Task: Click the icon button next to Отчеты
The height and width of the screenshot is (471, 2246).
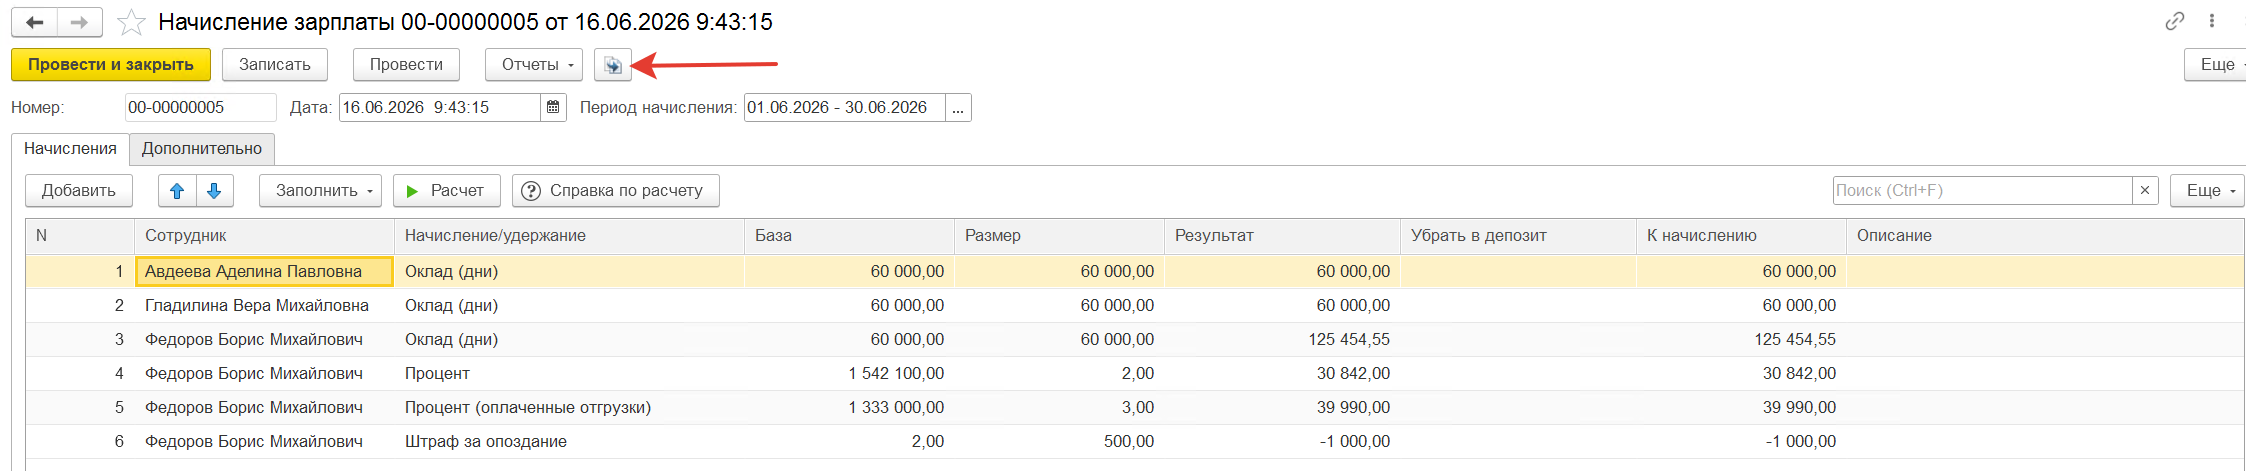Action: [612, 65]
